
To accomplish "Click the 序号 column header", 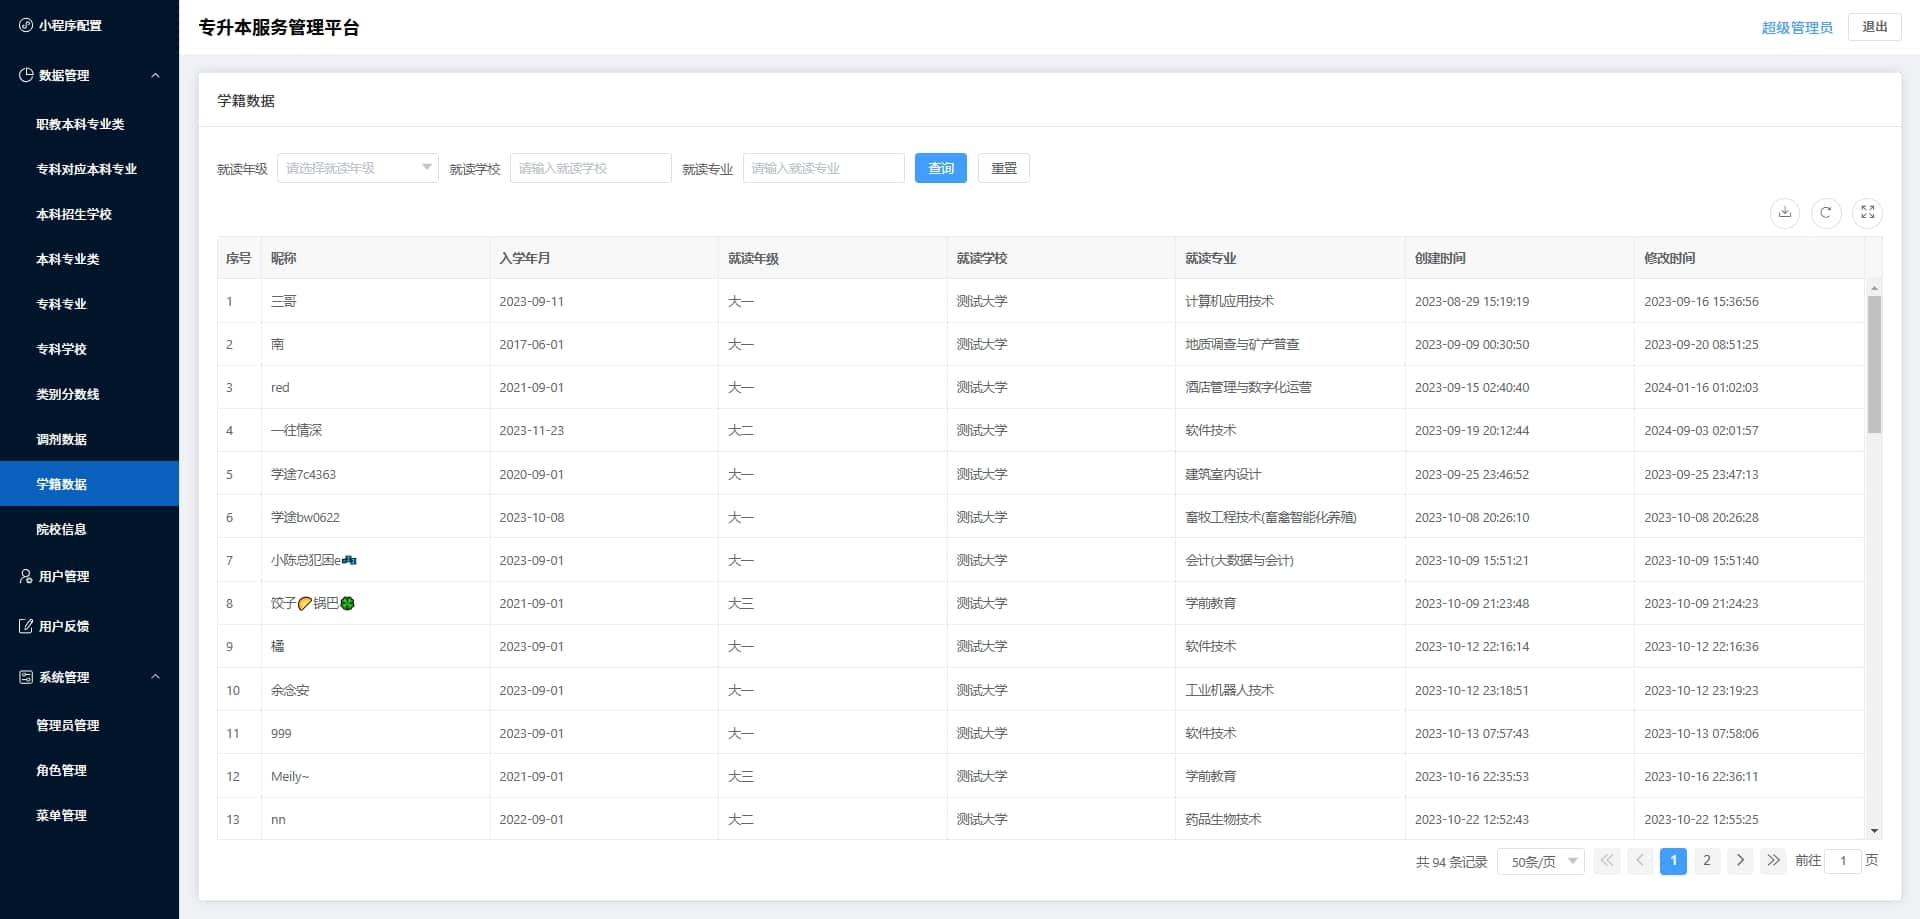I will coord(238,258).
